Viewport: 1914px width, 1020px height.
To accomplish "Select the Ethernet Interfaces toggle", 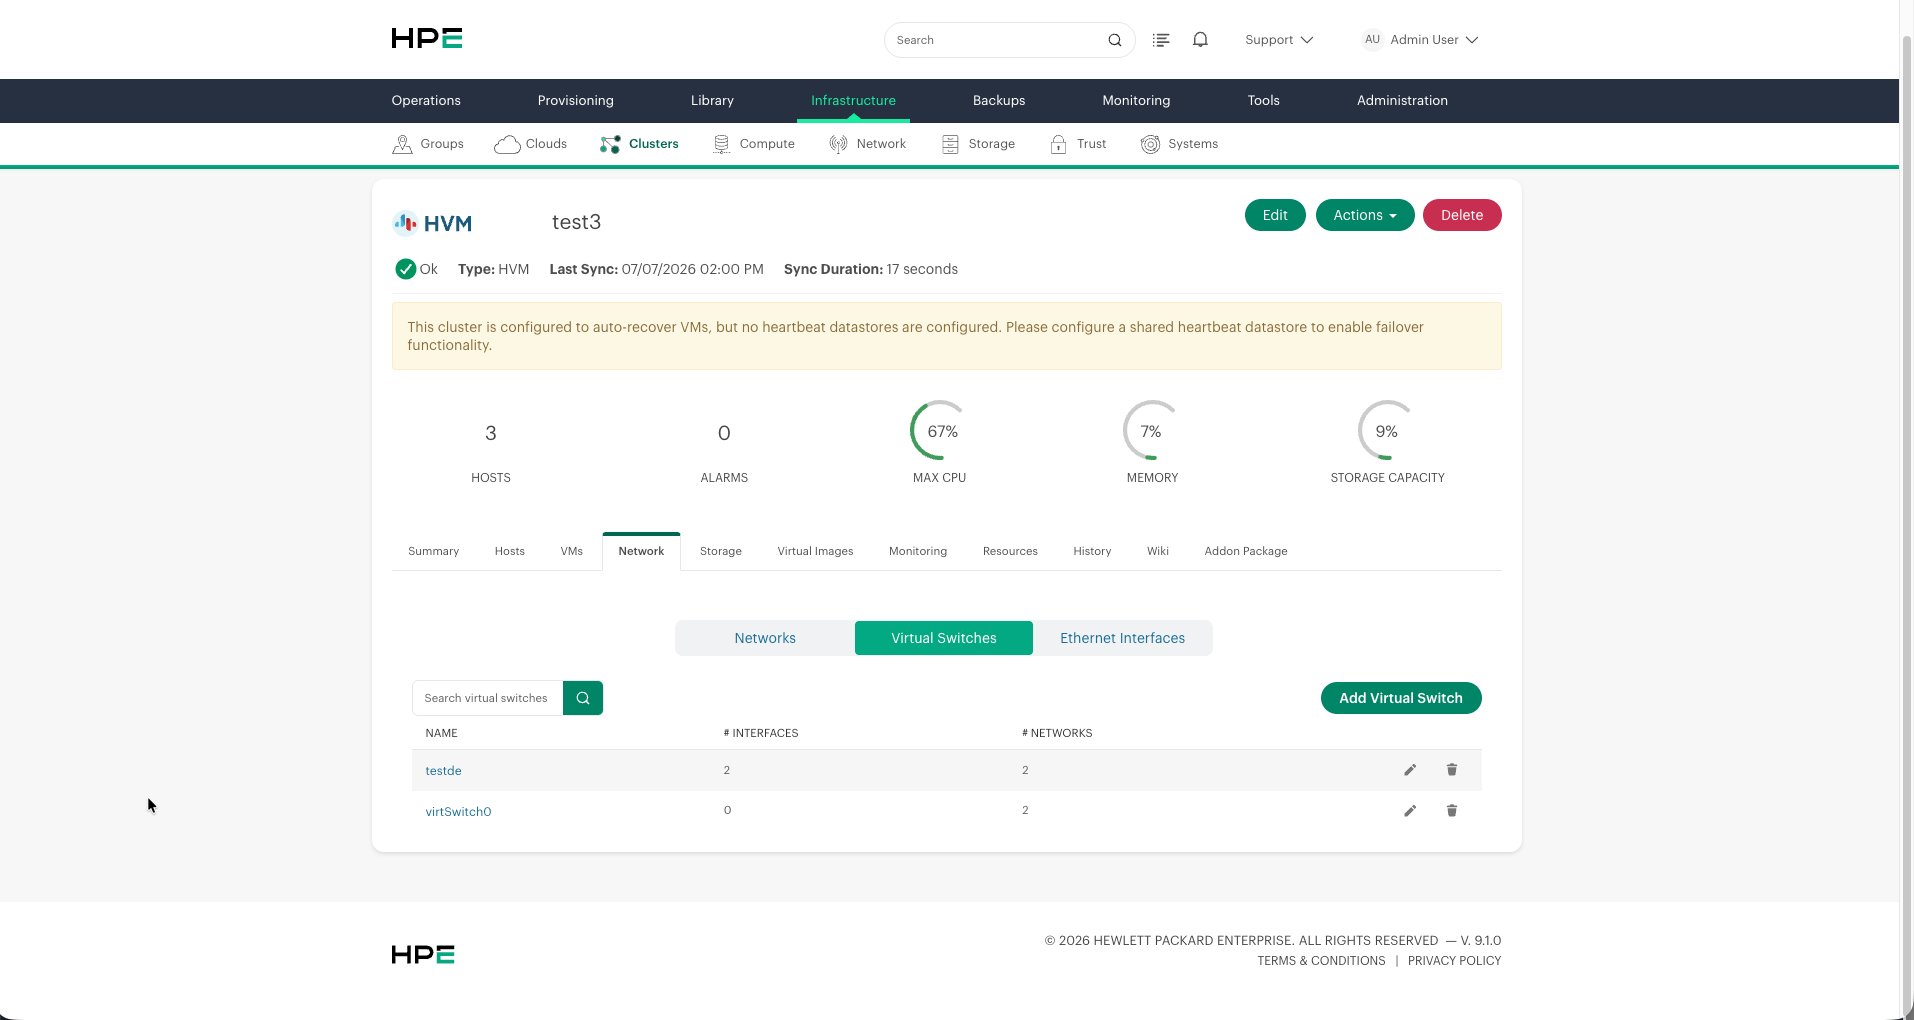I will coord(1122,638).
